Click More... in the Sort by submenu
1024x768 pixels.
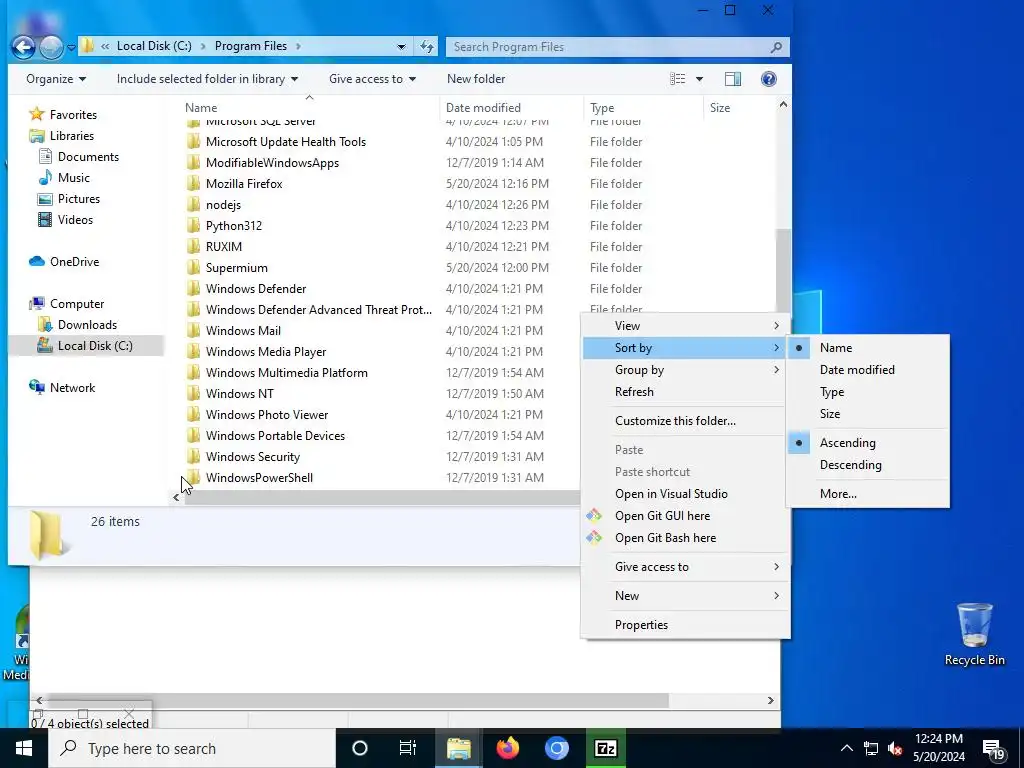tap(868, 494)
